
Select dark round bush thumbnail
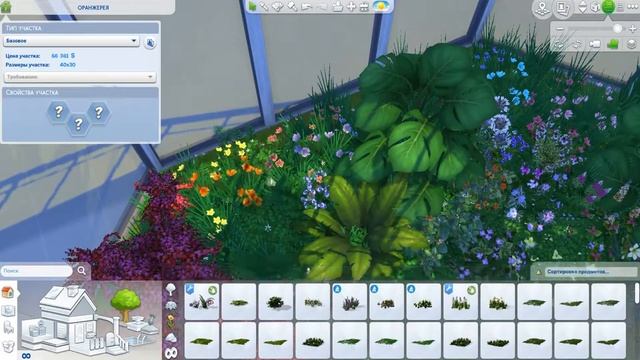276,302
